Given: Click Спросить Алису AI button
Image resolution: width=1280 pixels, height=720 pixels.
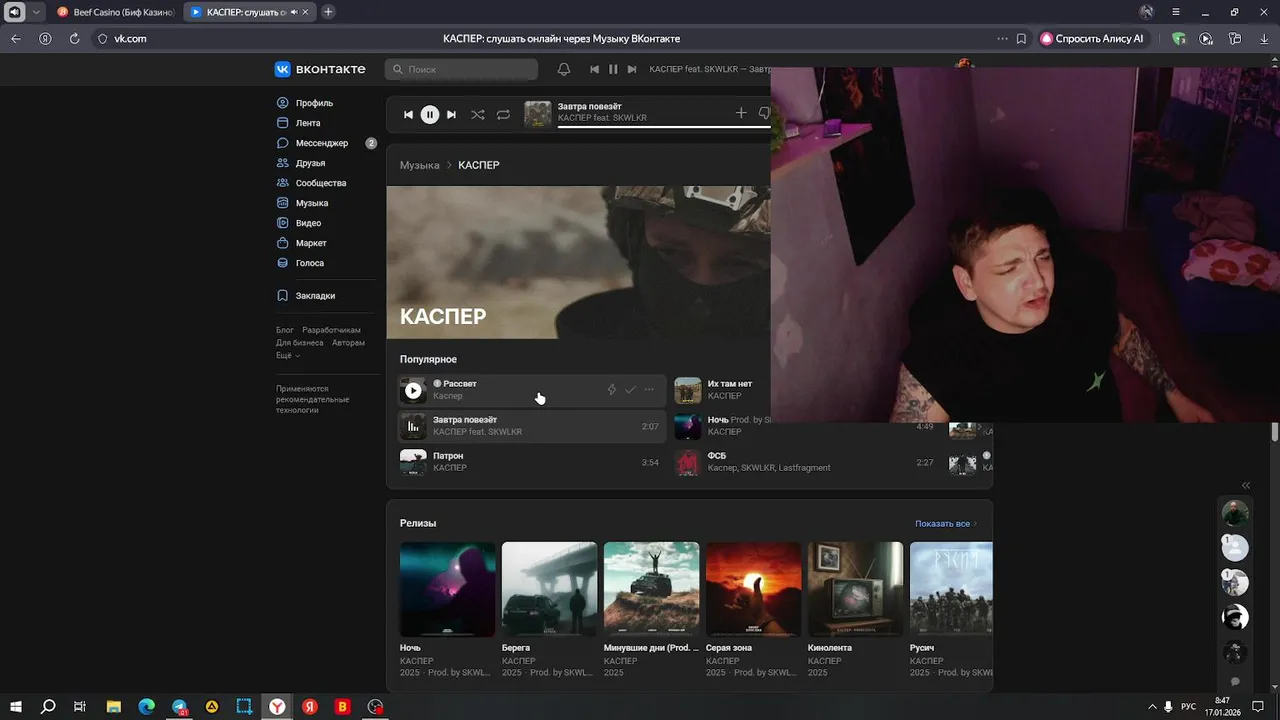Looking at the screenshot, I should [1092, 38].
